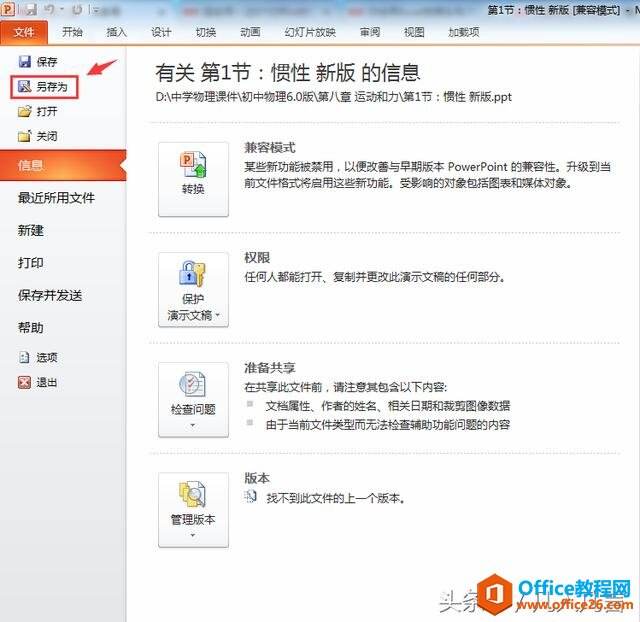Click heading 权限
Viewport: 640px width, 622px height.
click(x=257, y=258)
